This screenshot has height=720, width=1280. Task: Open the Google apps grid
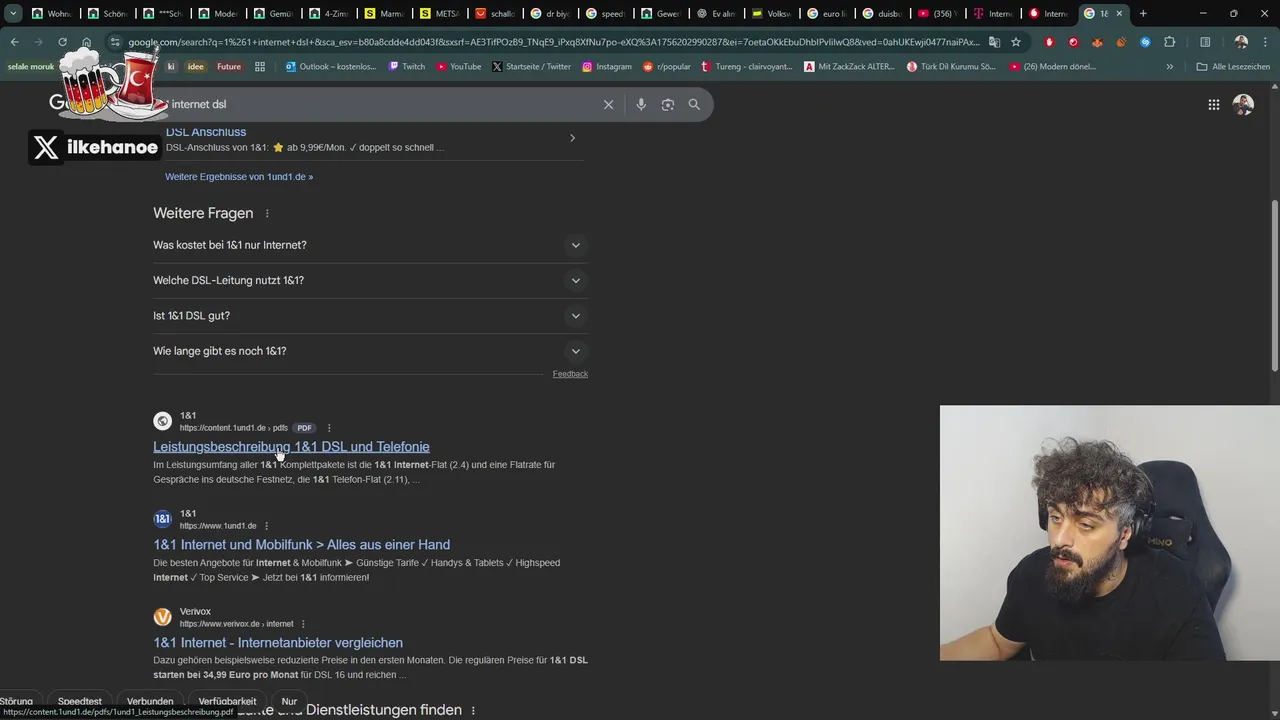pos(1213,104)
